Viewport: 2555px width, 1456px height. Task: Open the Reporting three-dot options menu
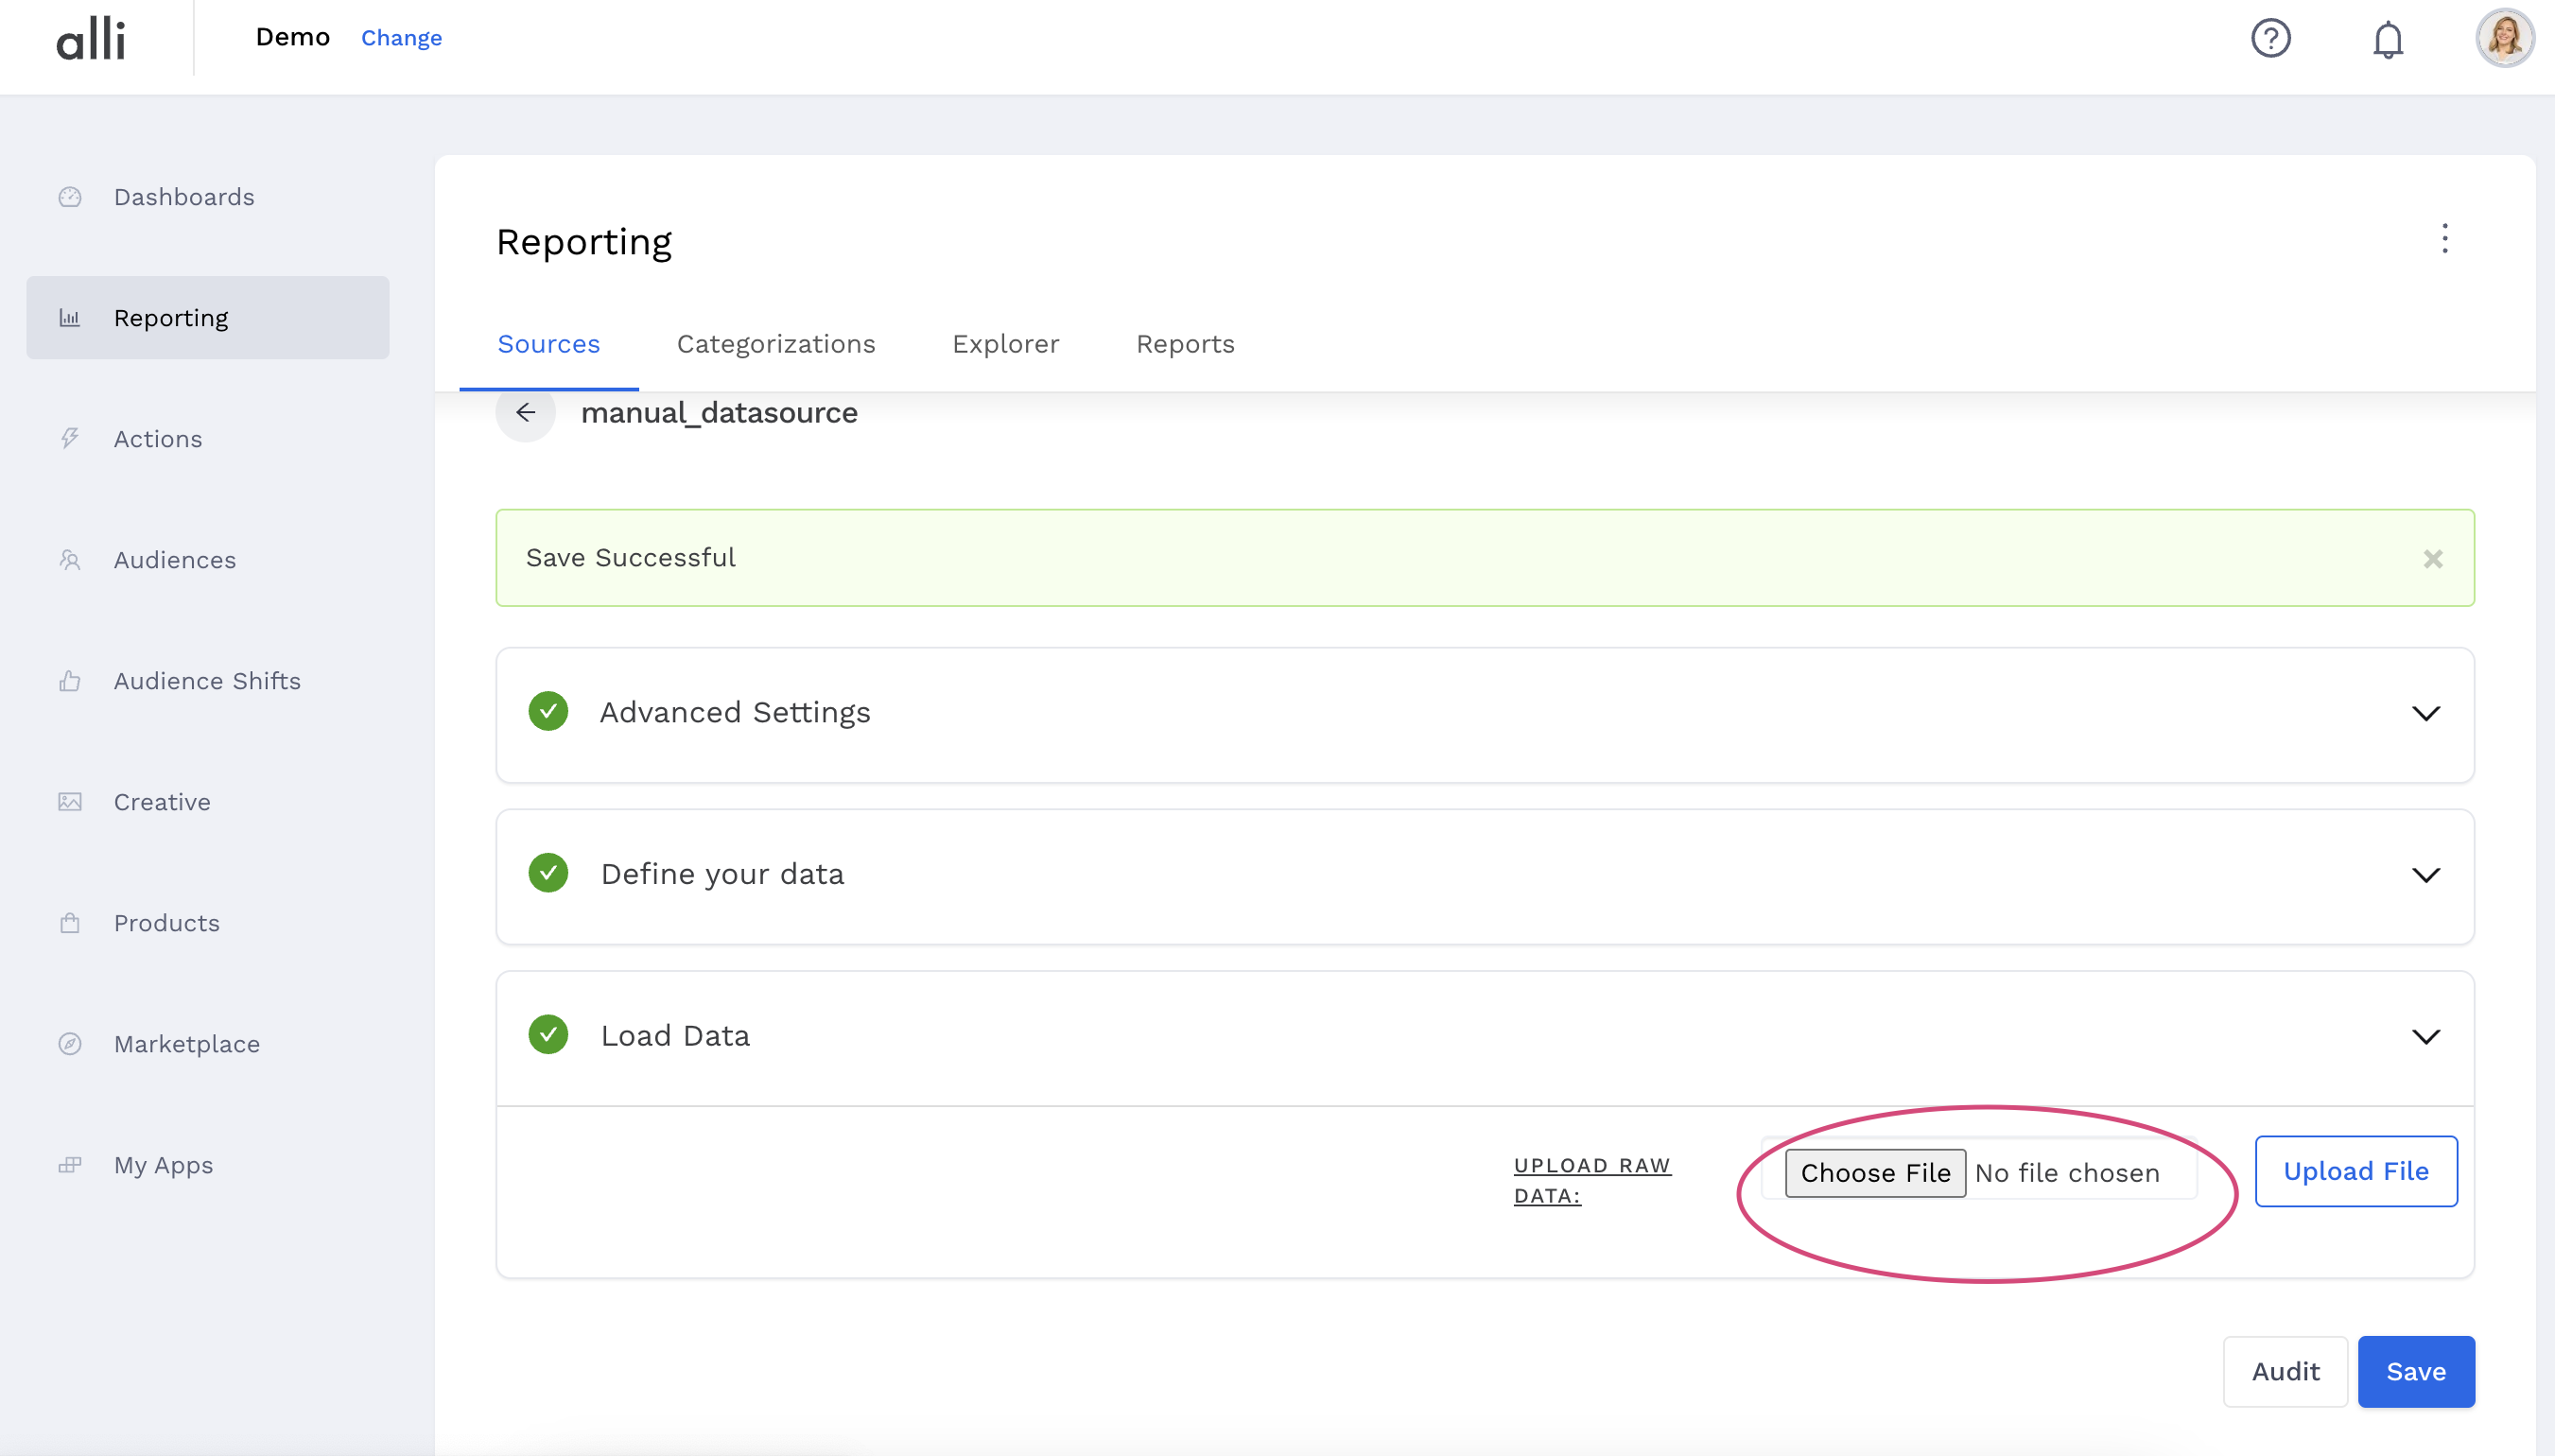point(2444,239)
